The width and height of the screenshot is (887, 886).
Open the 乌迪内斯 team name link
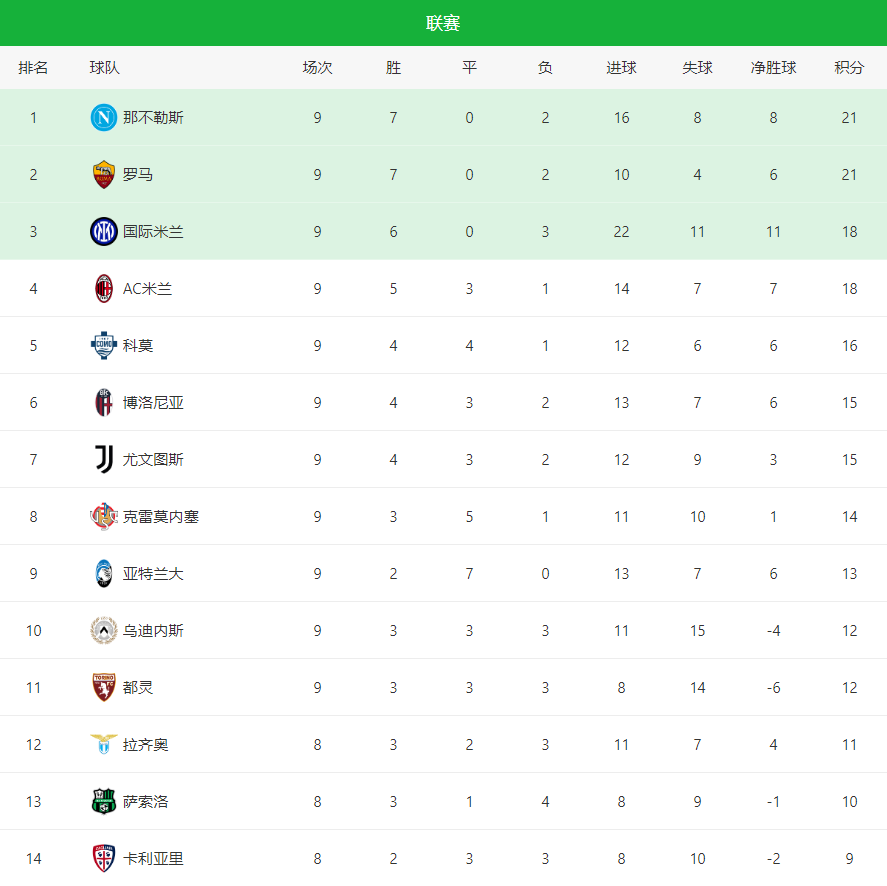click(153, 631)
